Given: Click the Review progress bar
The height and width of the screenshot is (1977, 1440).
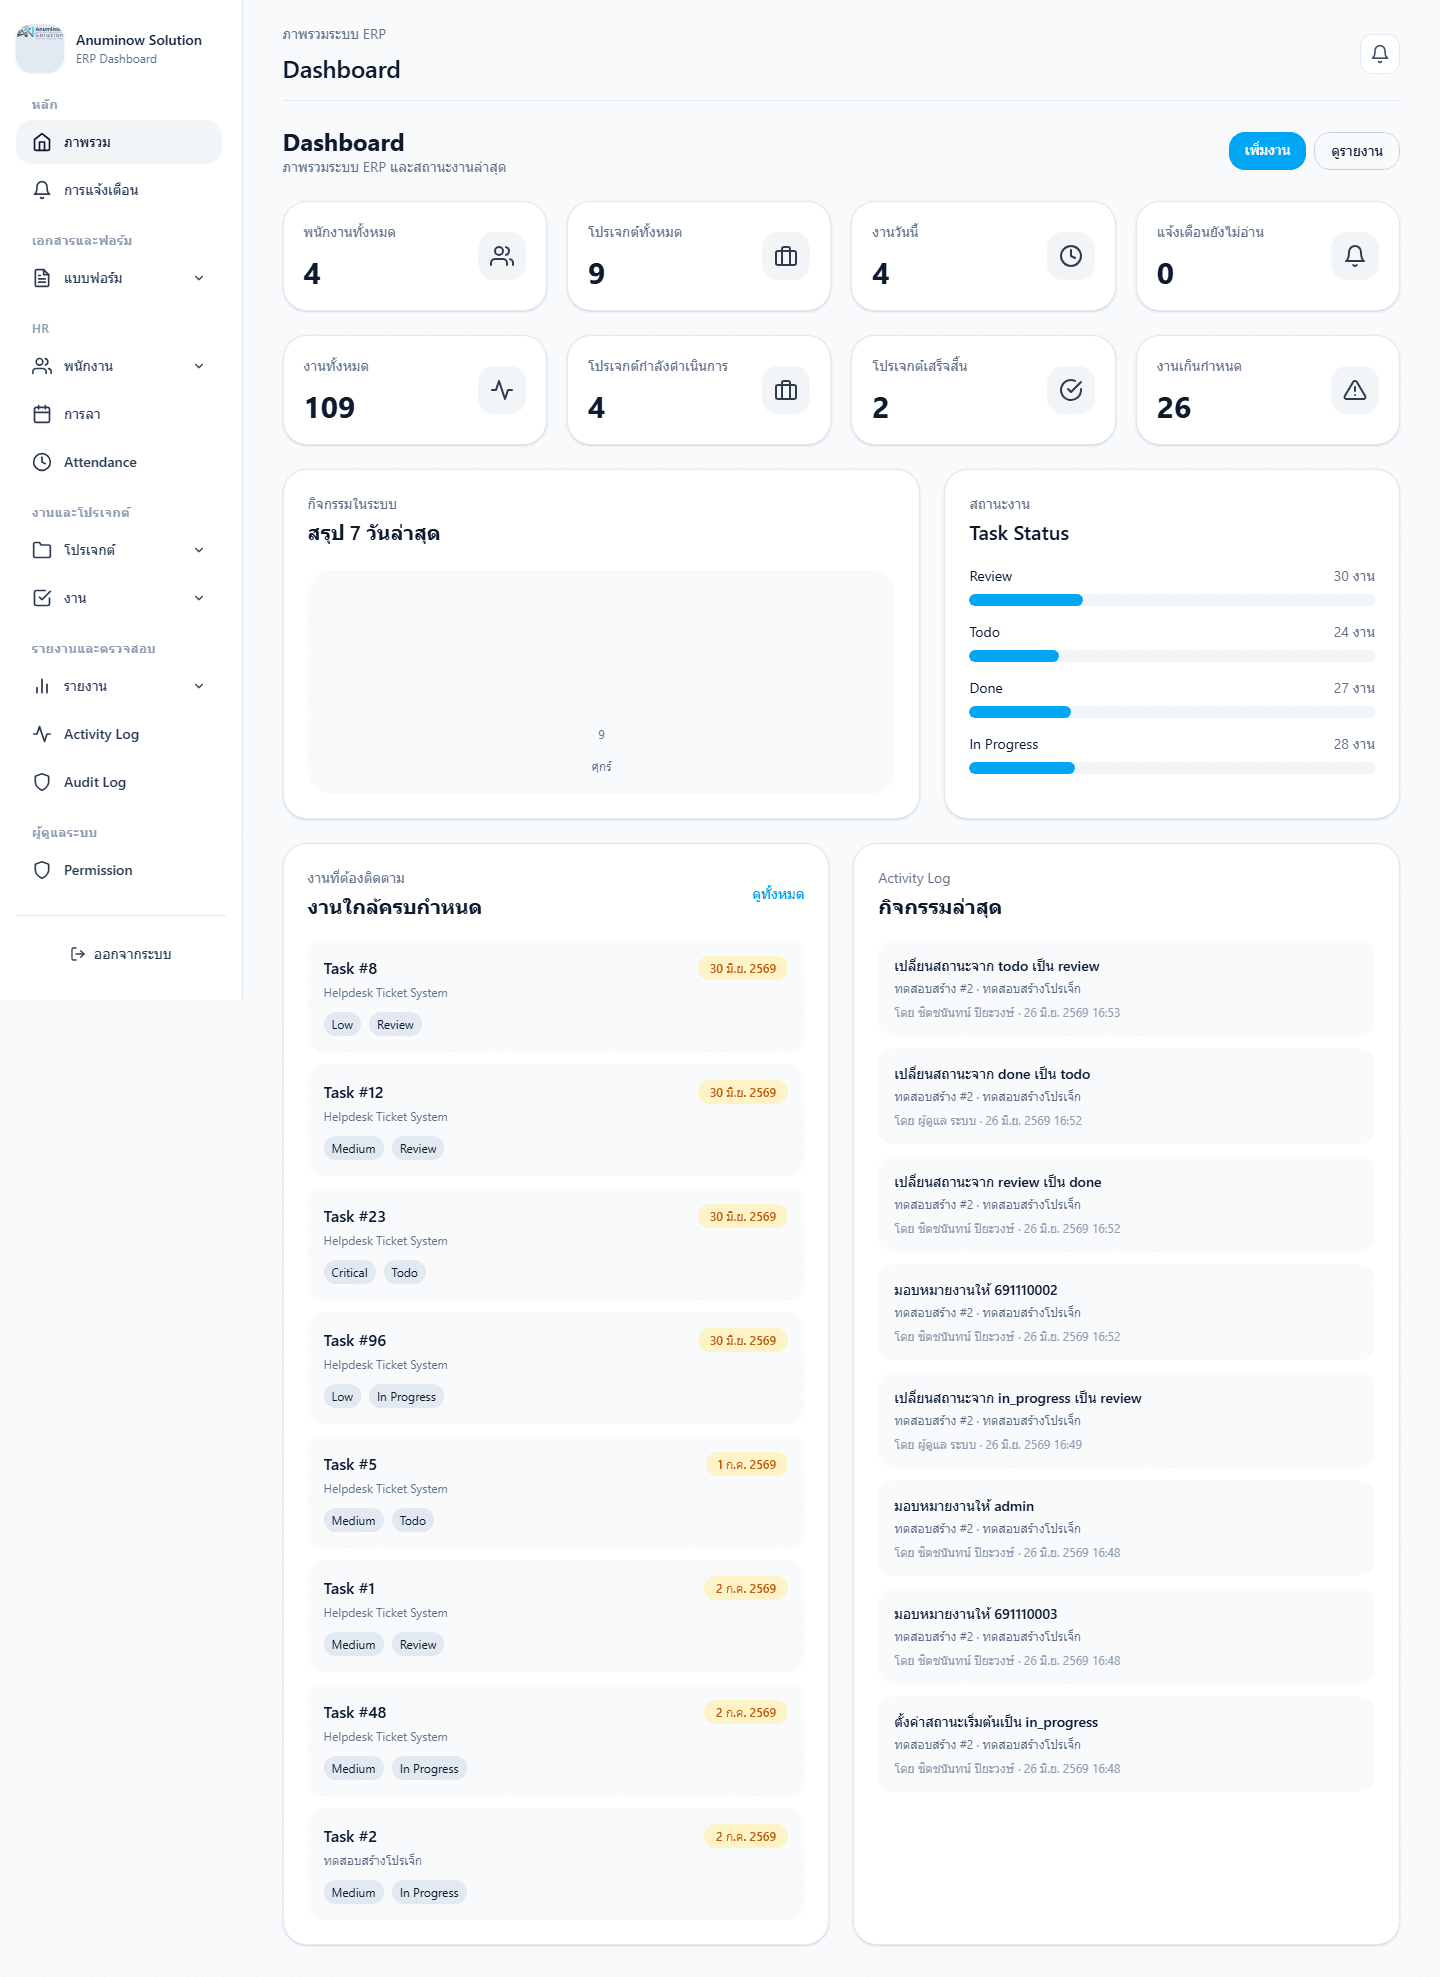Looking at the screenshot, I should 1172,600.
